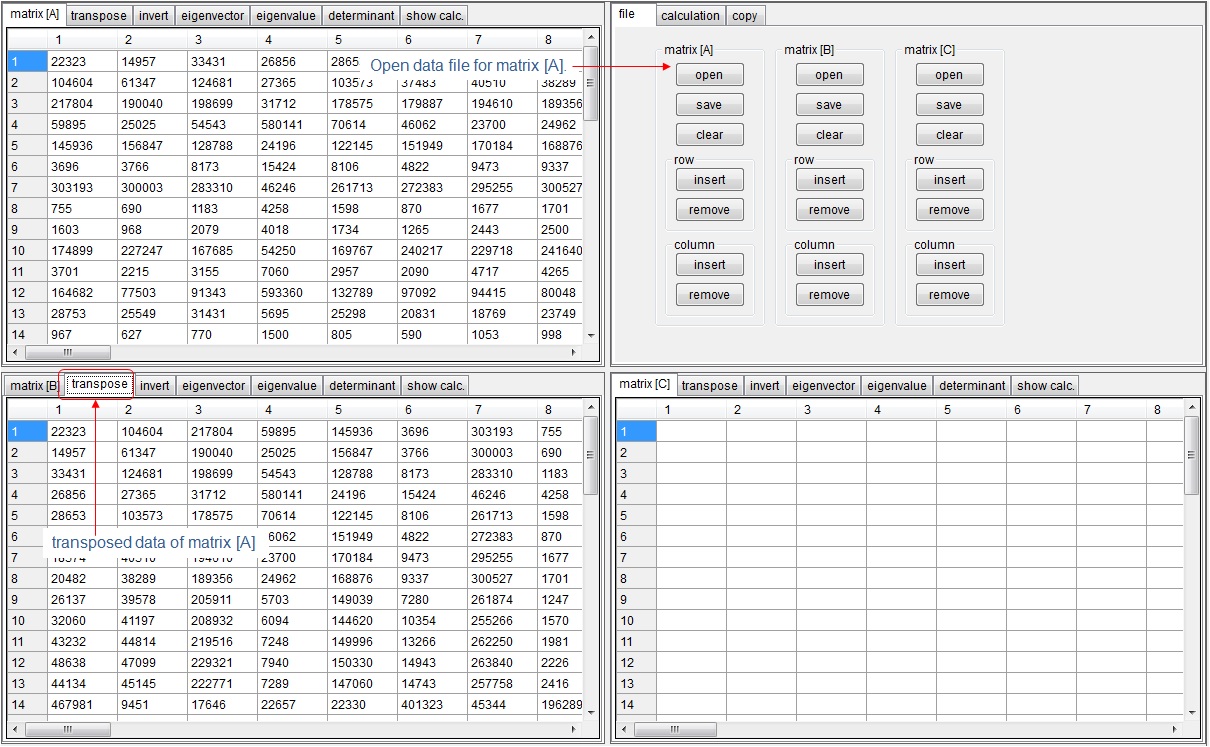Select determinant tab in matrix [B] panel

(x=362, y=386)
